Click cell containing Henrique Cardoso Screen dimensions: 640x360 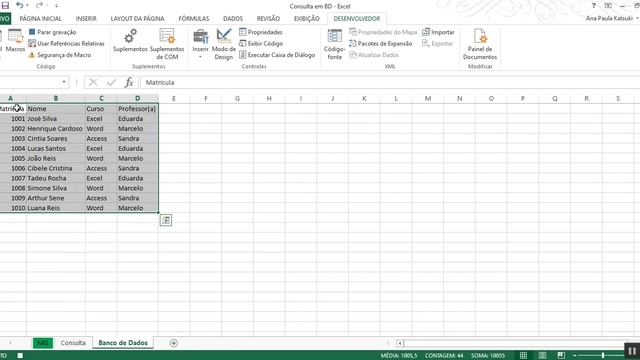coord(56,129)
